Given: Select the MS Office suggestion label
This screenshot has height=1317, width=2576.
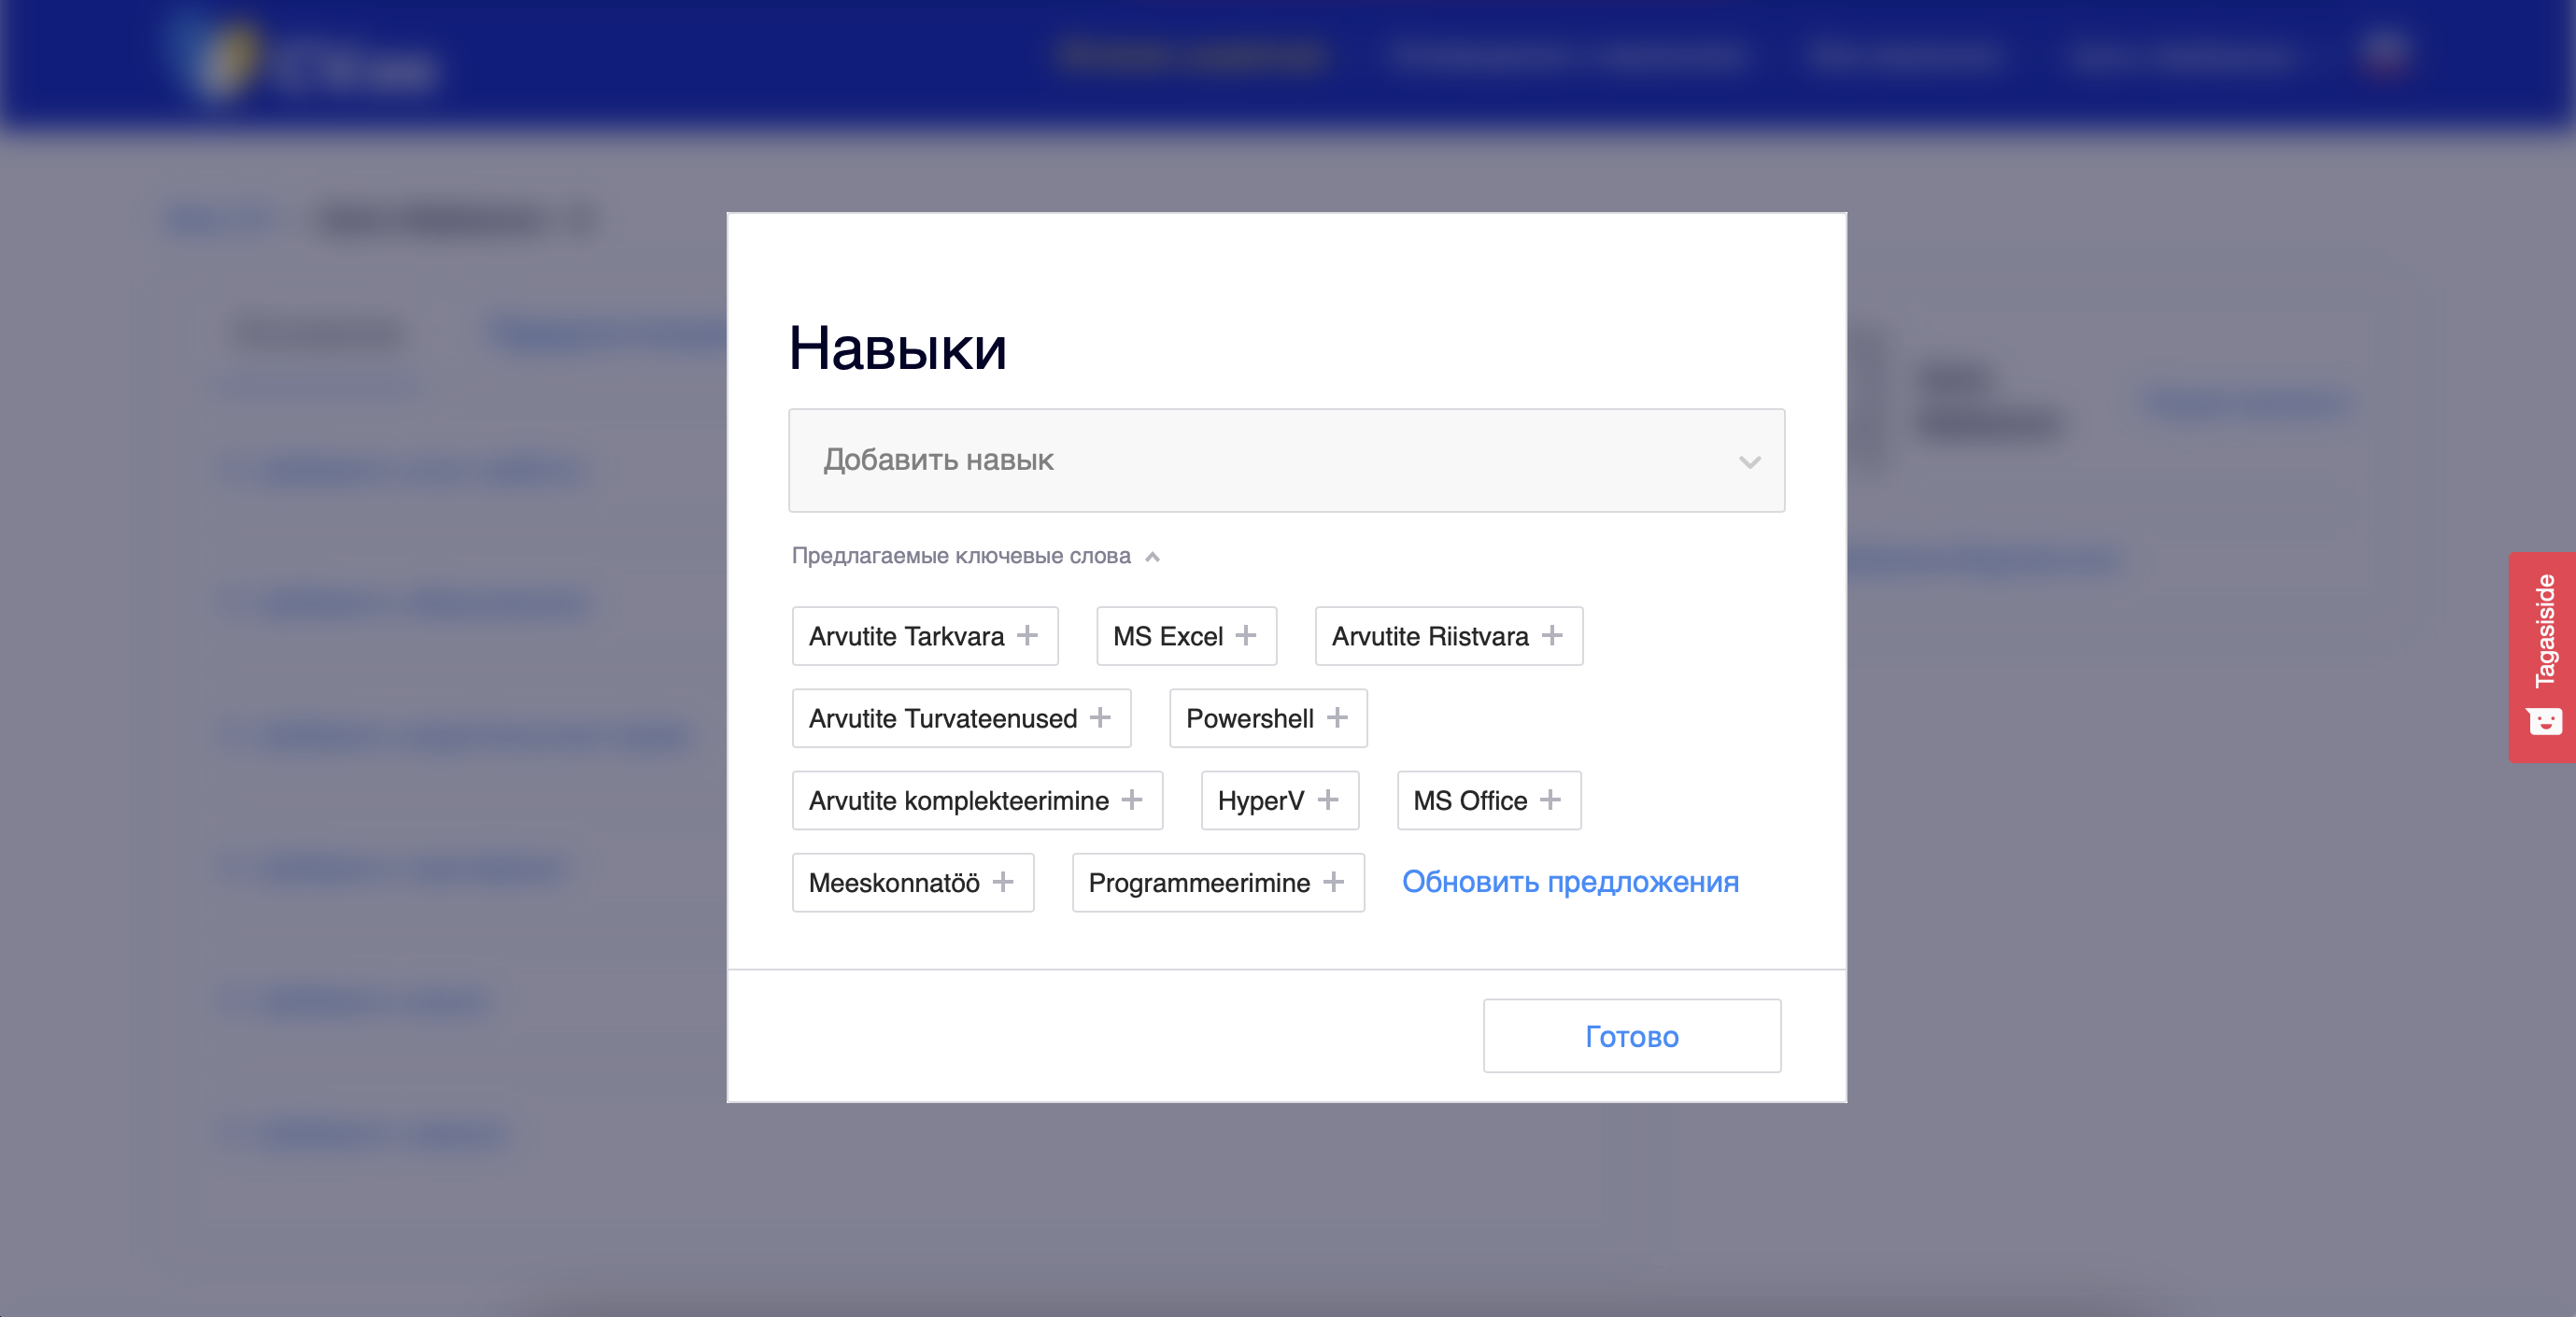Looking at the screenshot, I should [1470, 800].
